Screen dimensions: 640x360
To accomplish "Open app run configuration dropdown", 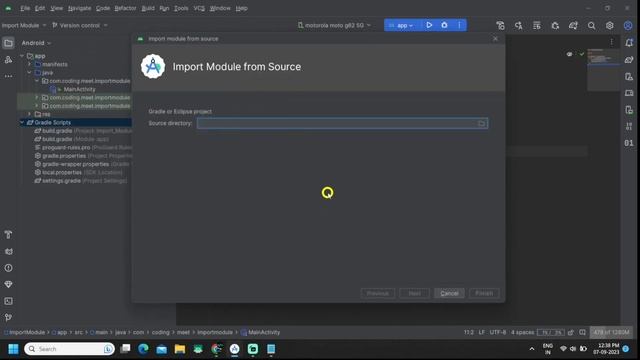I will pos(401,25).
